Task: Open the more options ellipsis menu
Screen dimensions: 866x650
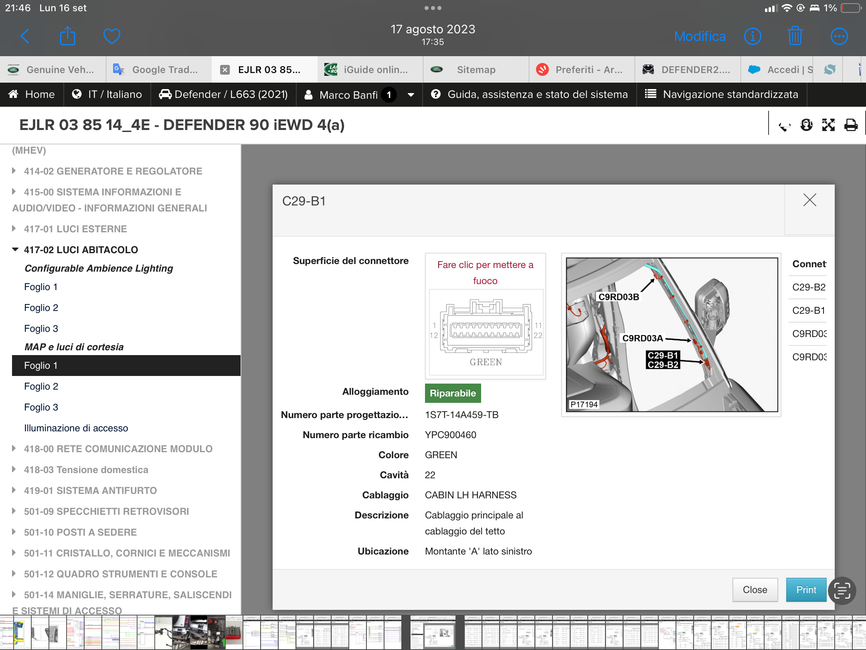Action: coord(839,36)
